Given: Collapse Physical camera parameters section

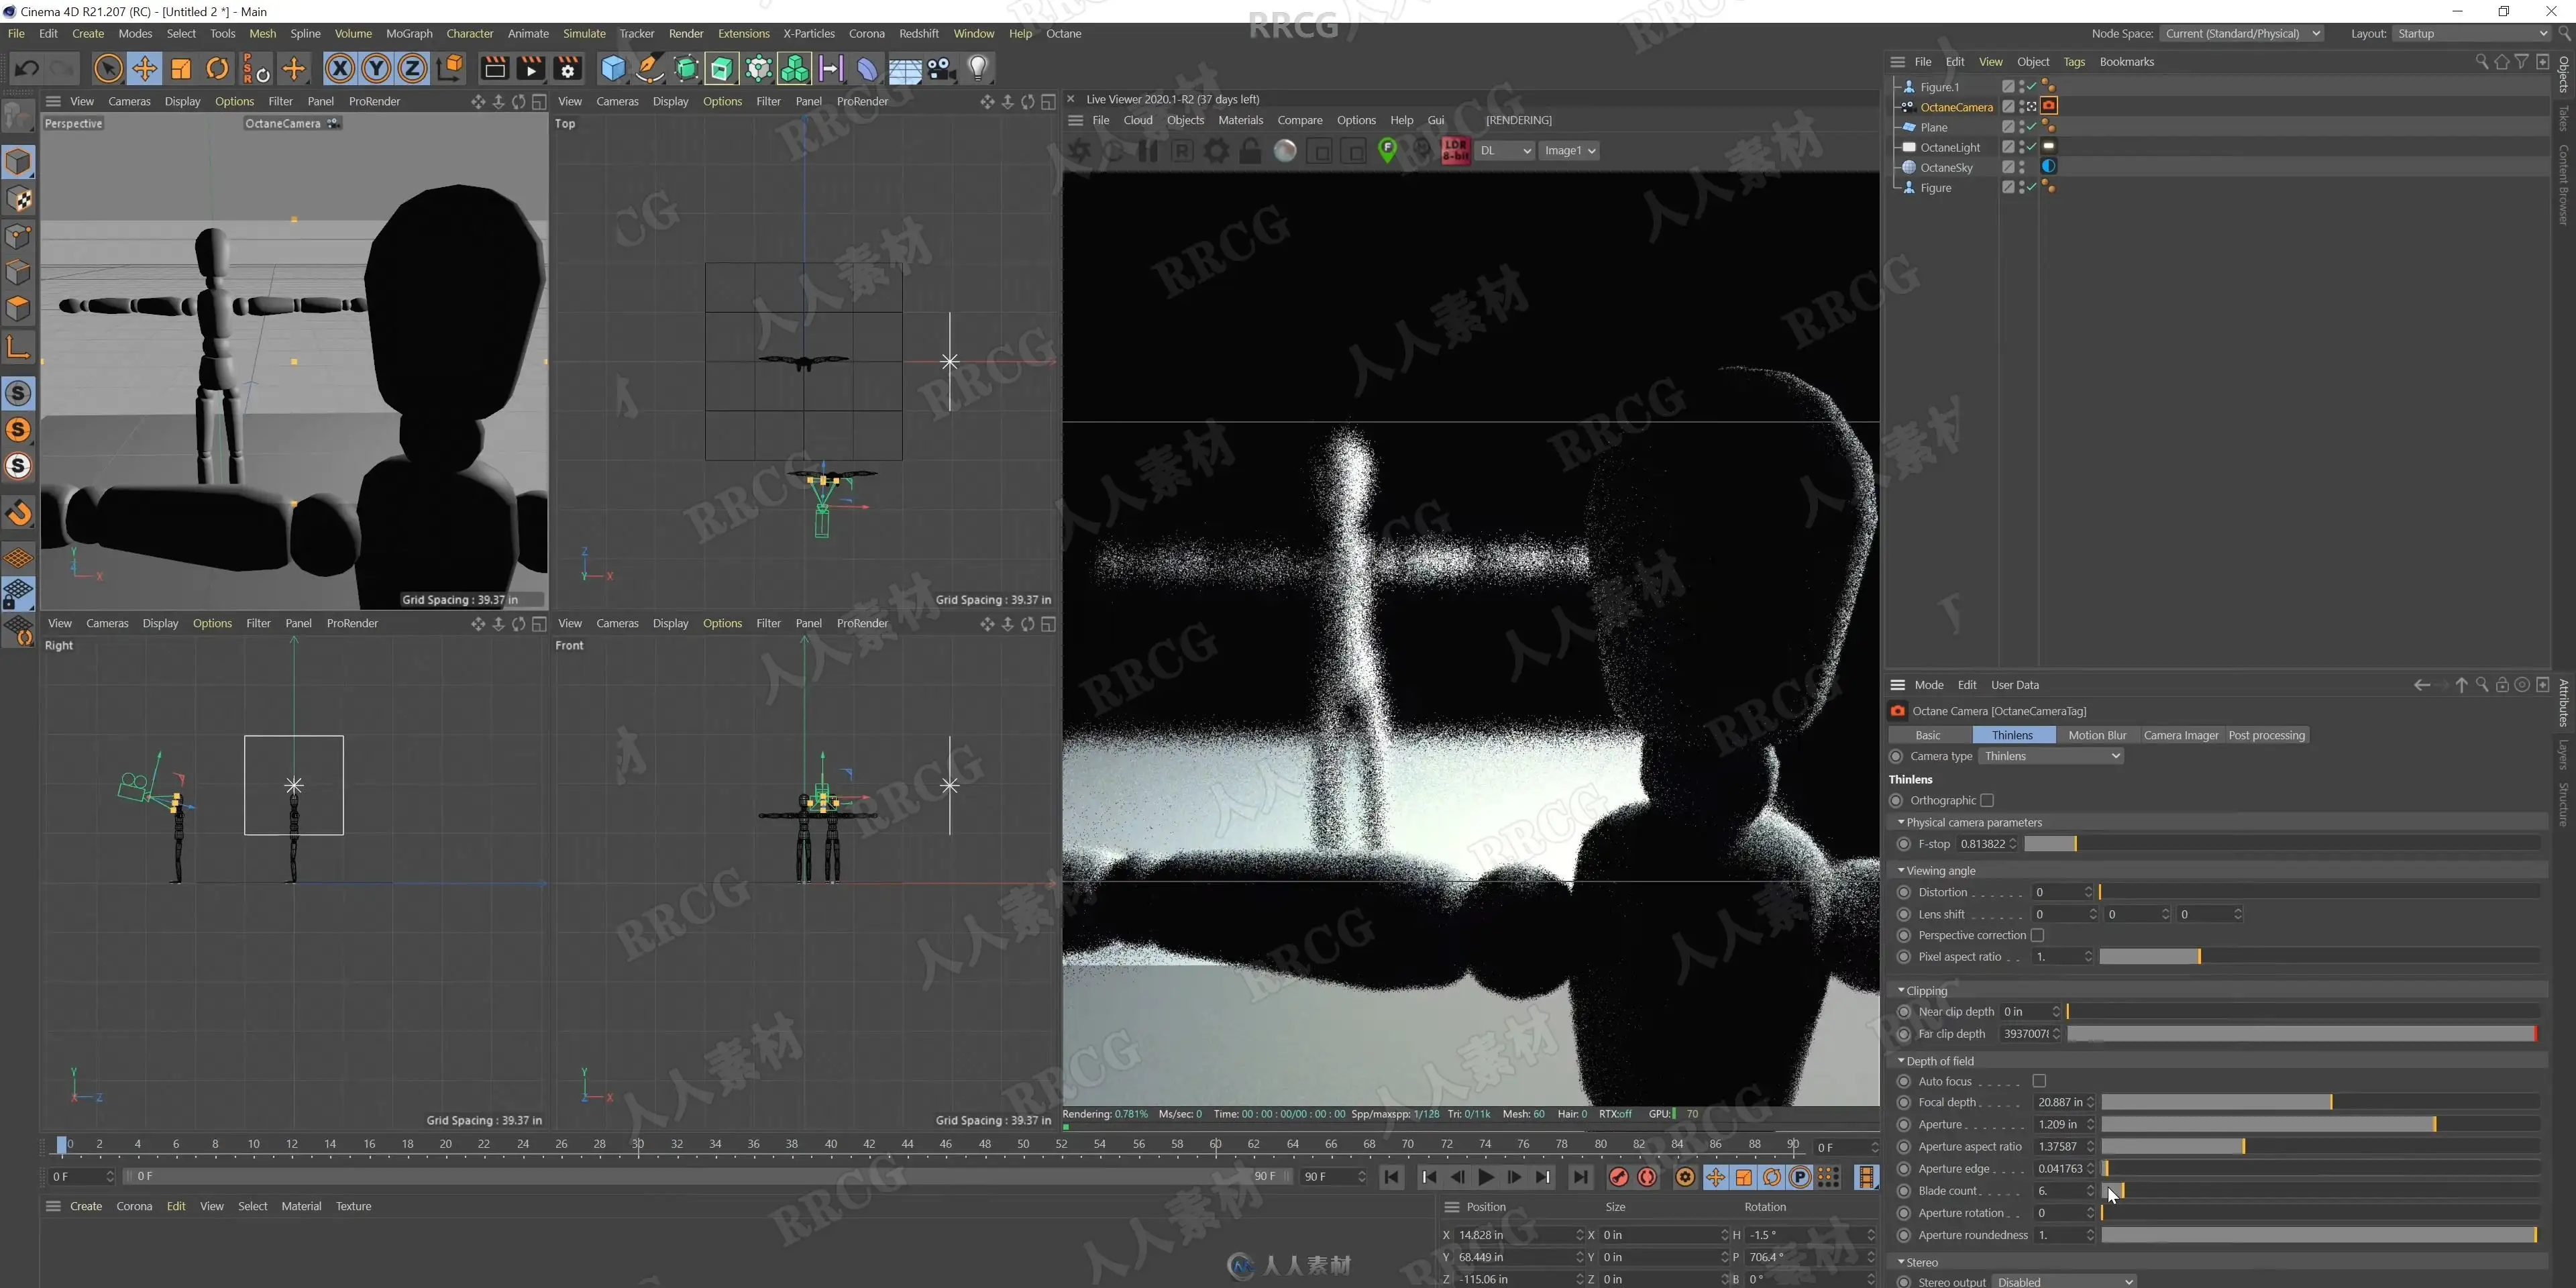Looking at the screenshot, I should point(1901,822).
